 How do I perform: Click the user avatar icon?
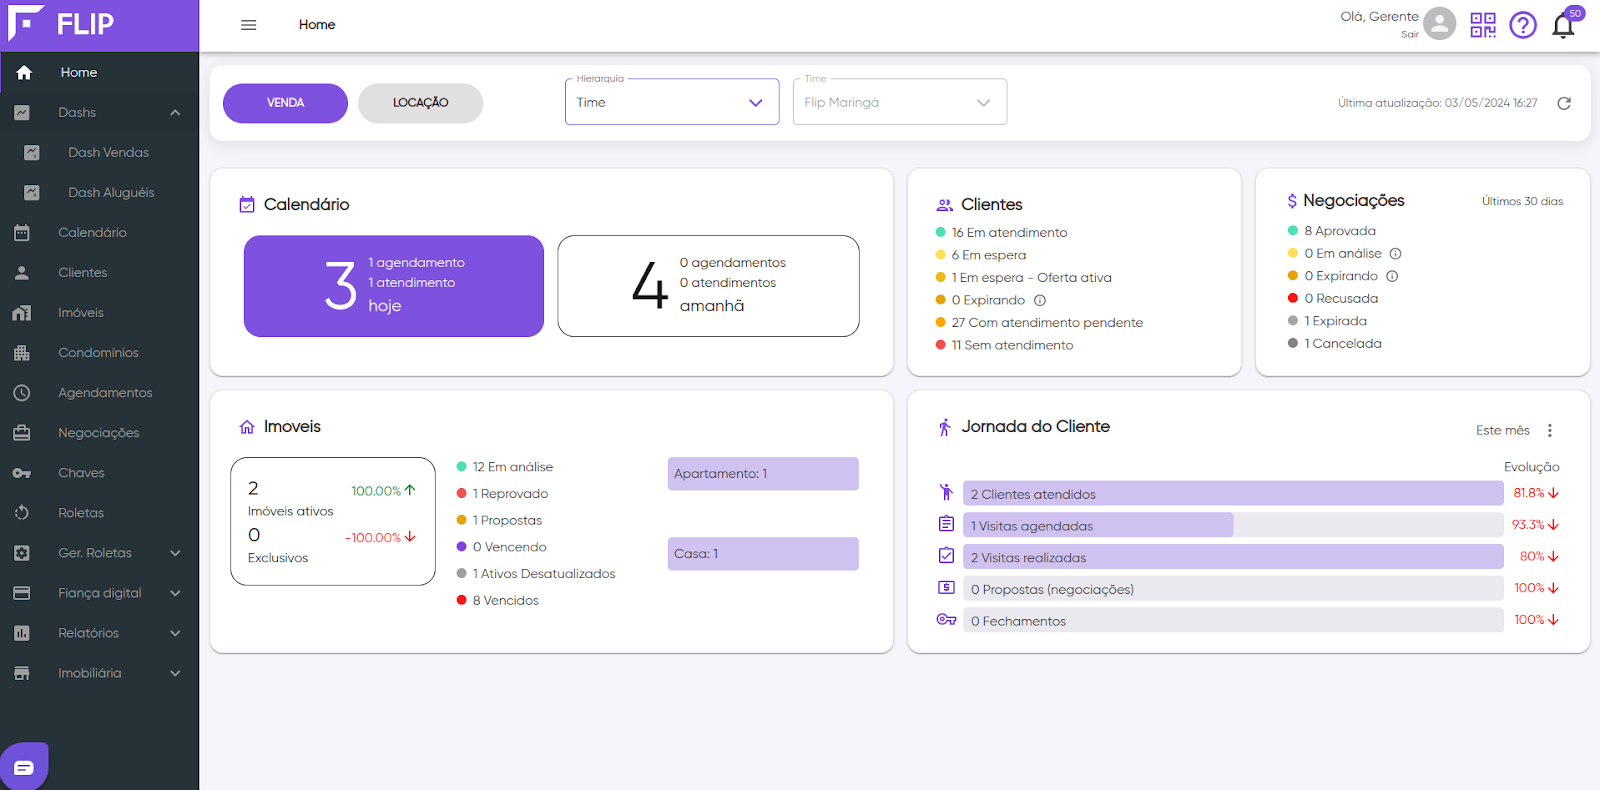tap(1439, 23)
